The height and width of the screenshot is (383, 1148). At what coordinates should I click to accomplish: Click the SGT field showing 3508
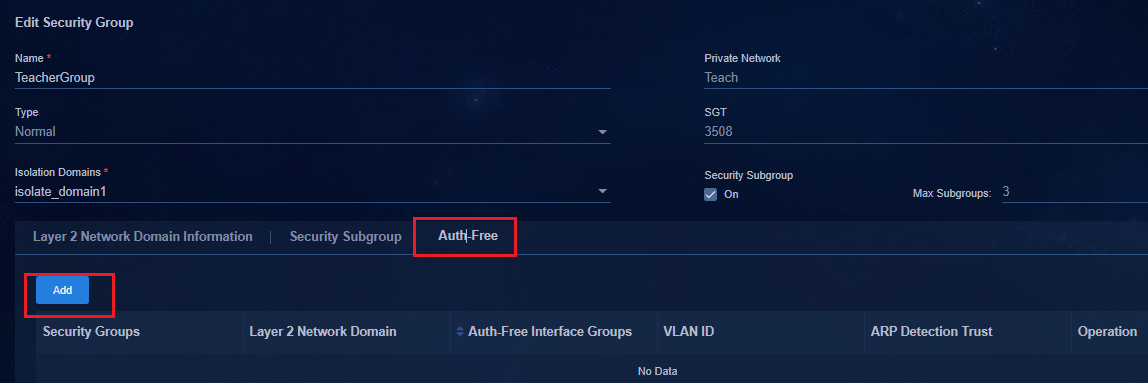coord(926,133)
